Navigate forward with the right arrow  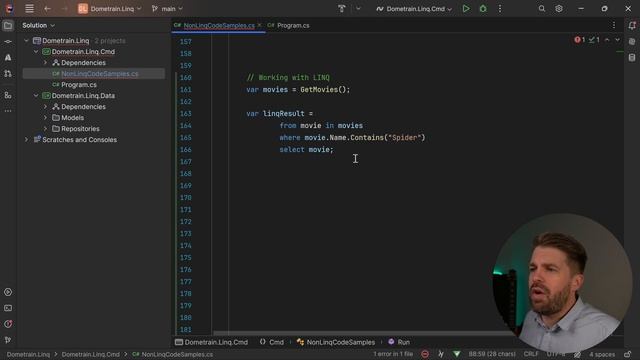pyautogui.click(x=64, y=9)
